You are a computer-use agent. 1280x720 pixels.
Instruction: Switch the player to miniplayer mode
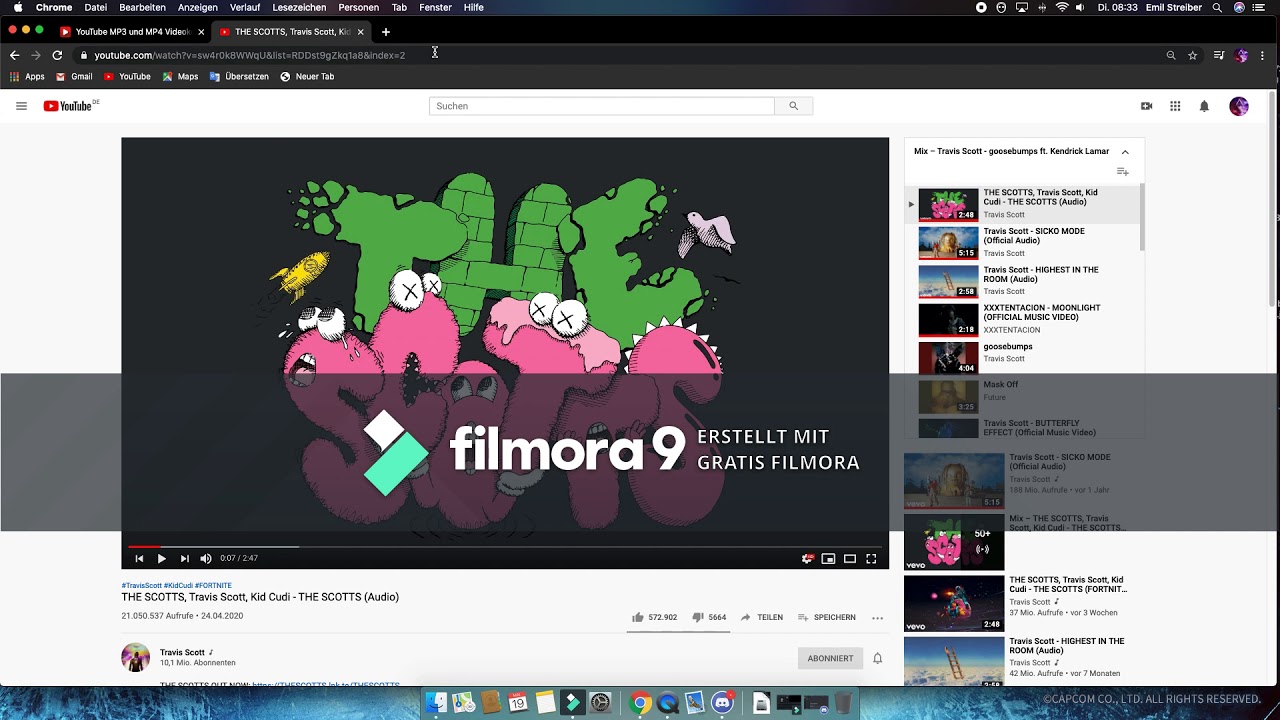pyautogui.click(x=828, y=559)
